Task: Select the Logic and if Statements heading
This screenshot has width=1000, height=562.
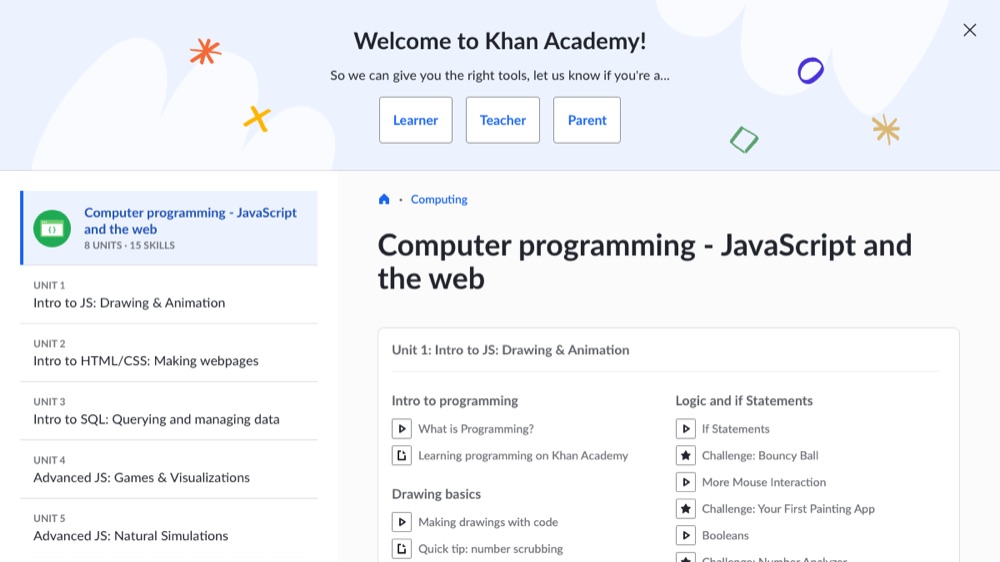Action: [744, 401]
